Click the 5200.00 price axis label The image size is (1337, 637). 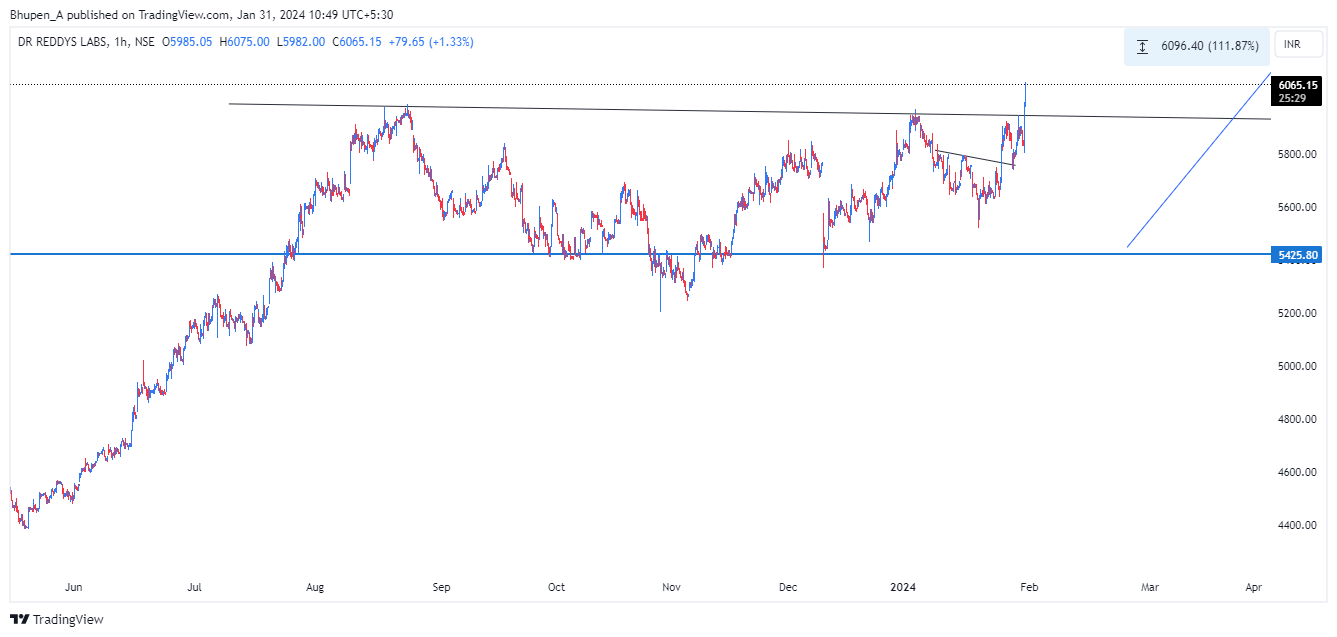1298,314
